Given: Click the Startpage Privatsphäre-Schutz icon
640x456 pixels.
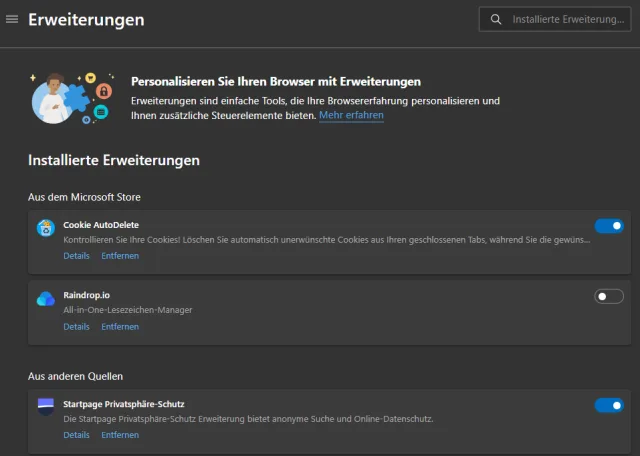Looking at the screenshot, I should [46, 407].
